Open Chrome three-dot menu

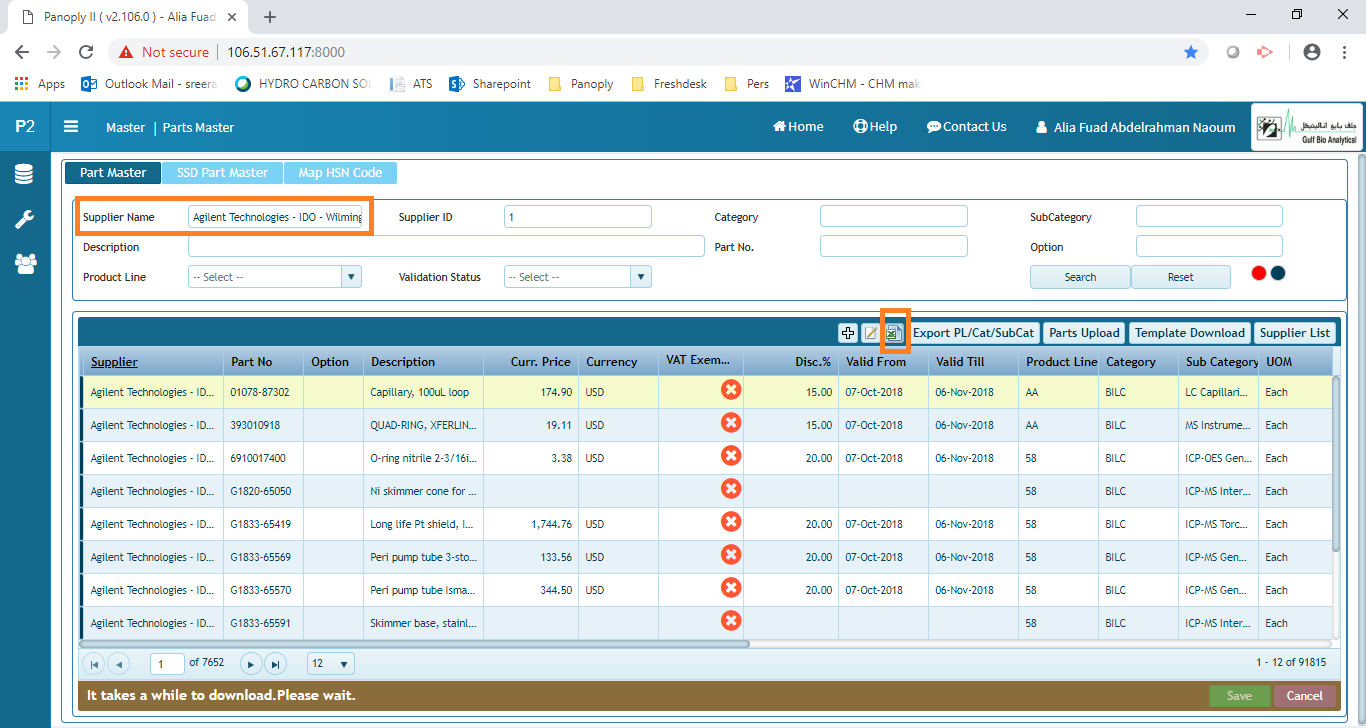pyautogui.click(x=1344, y=52)
